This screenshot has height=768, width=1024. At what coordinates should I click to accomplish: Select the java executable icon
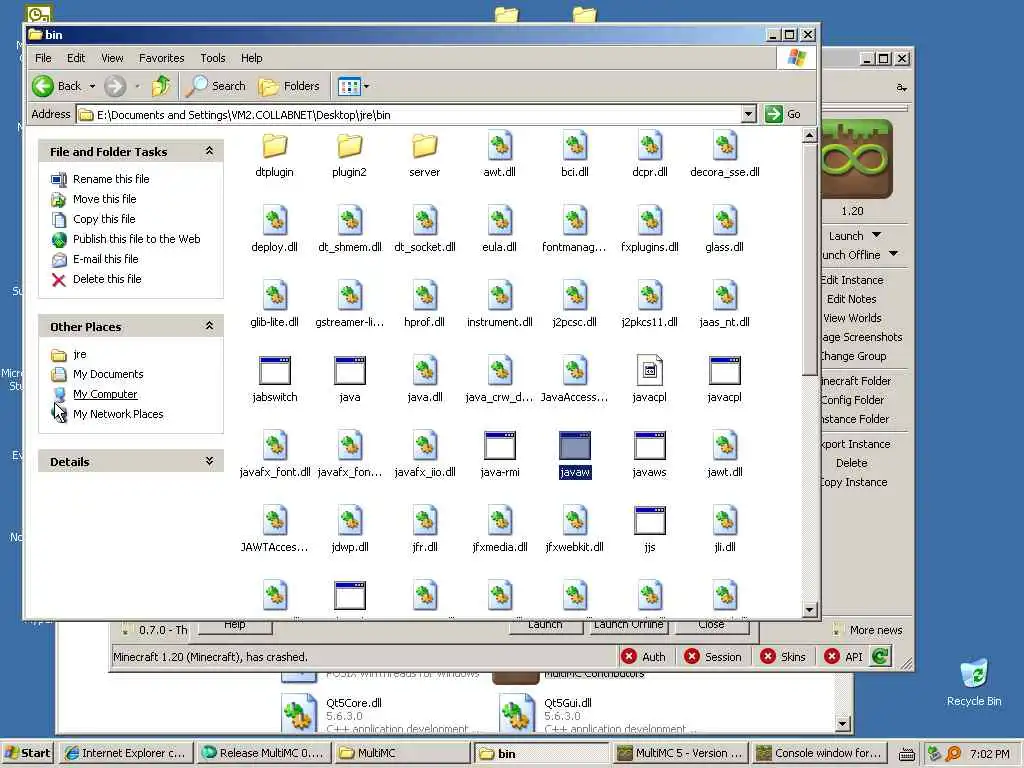tap(349, 370)
